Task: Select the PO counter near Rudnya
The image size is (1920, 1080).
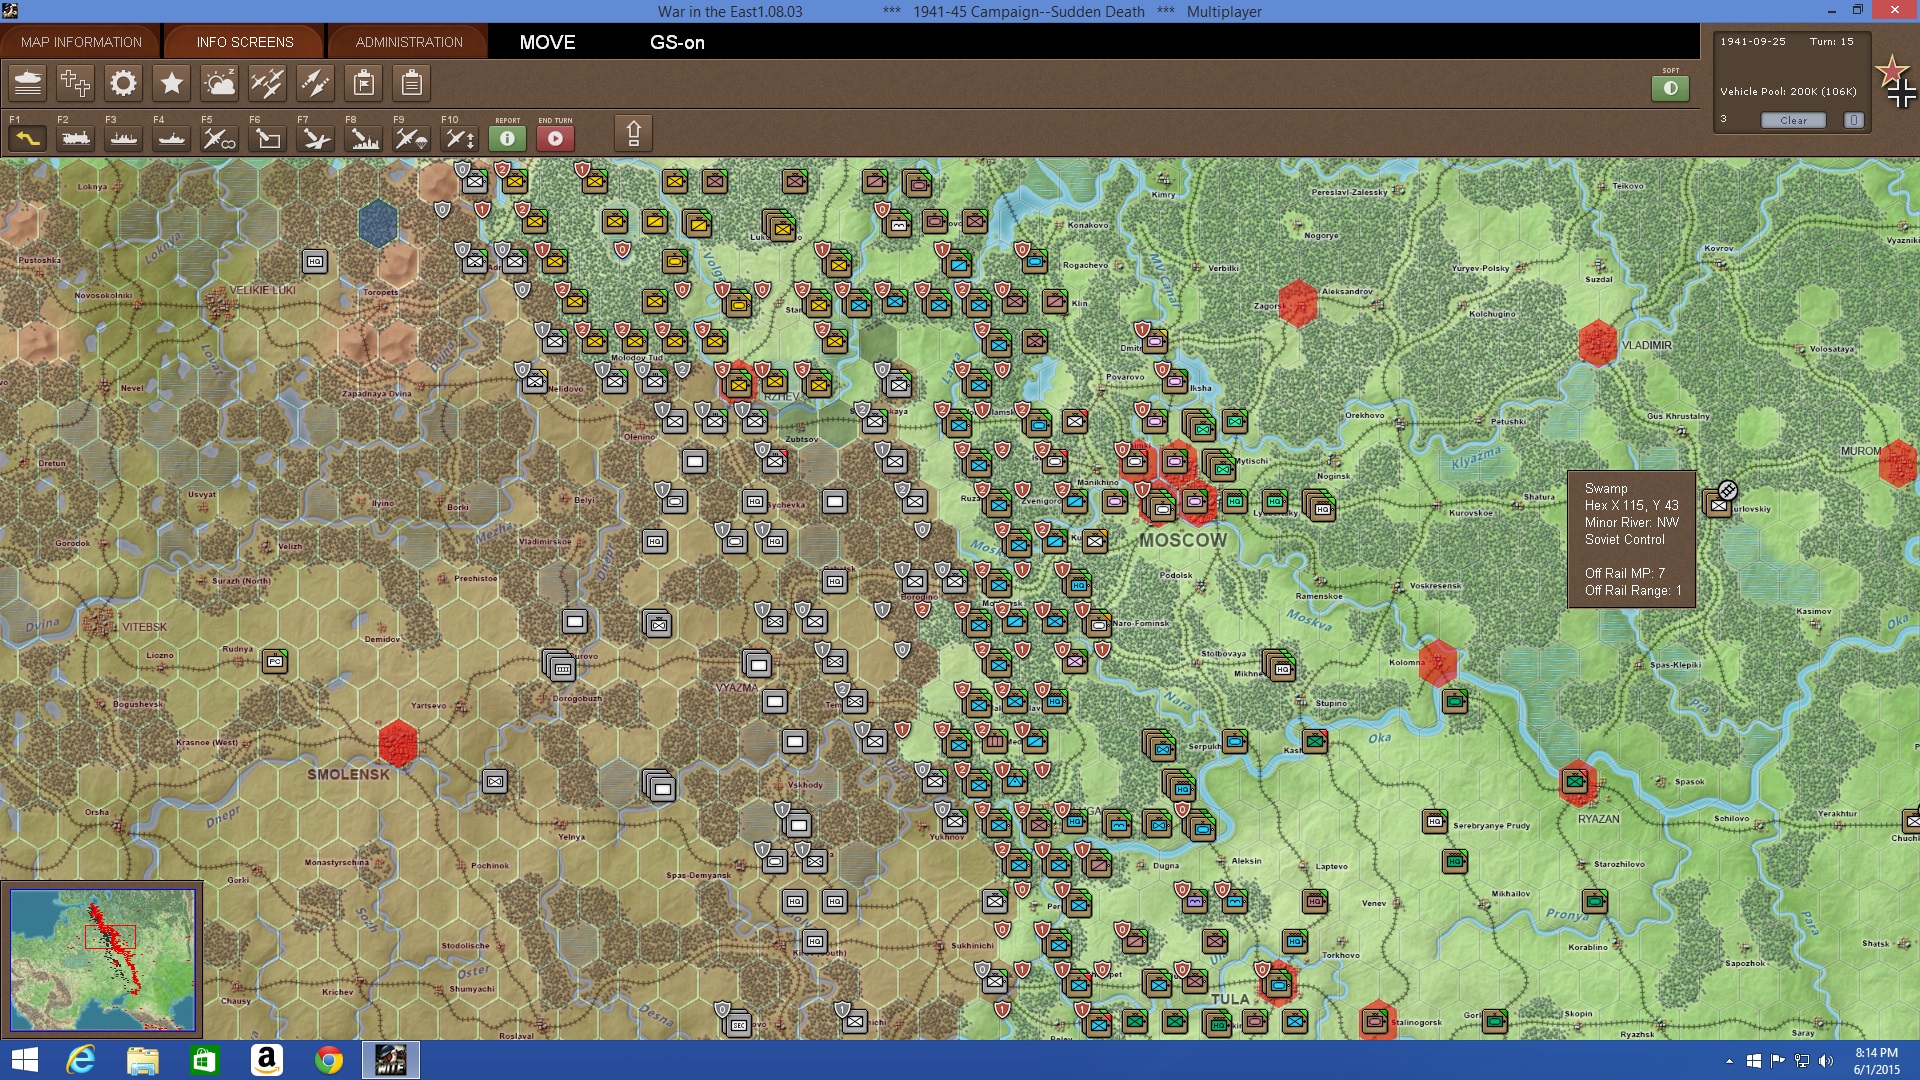Action: pos(275,661)
